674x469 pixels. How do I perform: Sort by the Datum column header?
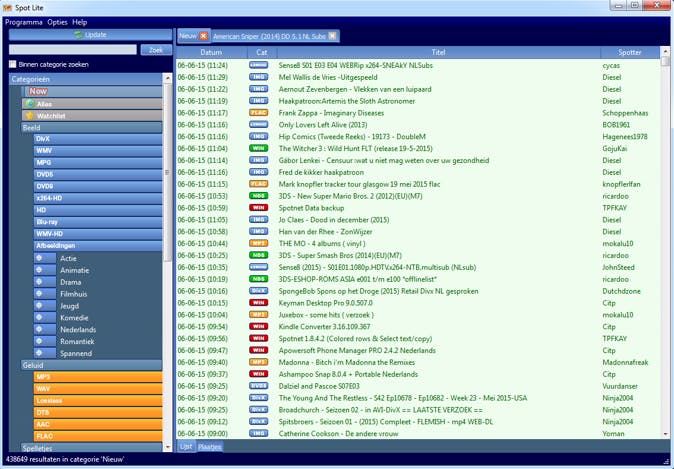211,52
